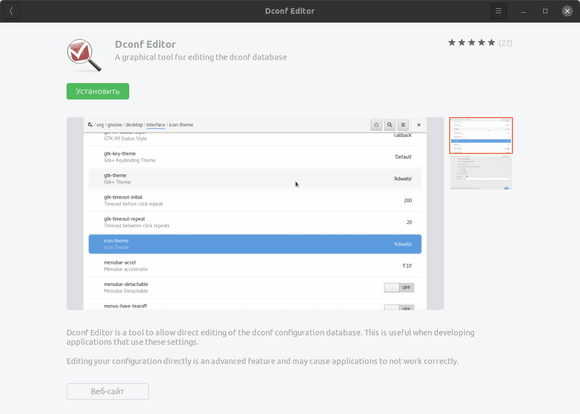Image resolution: width=580 pixels, height=414 pixels.
Task: Open the five-star rating reviews
Action: 472,43
